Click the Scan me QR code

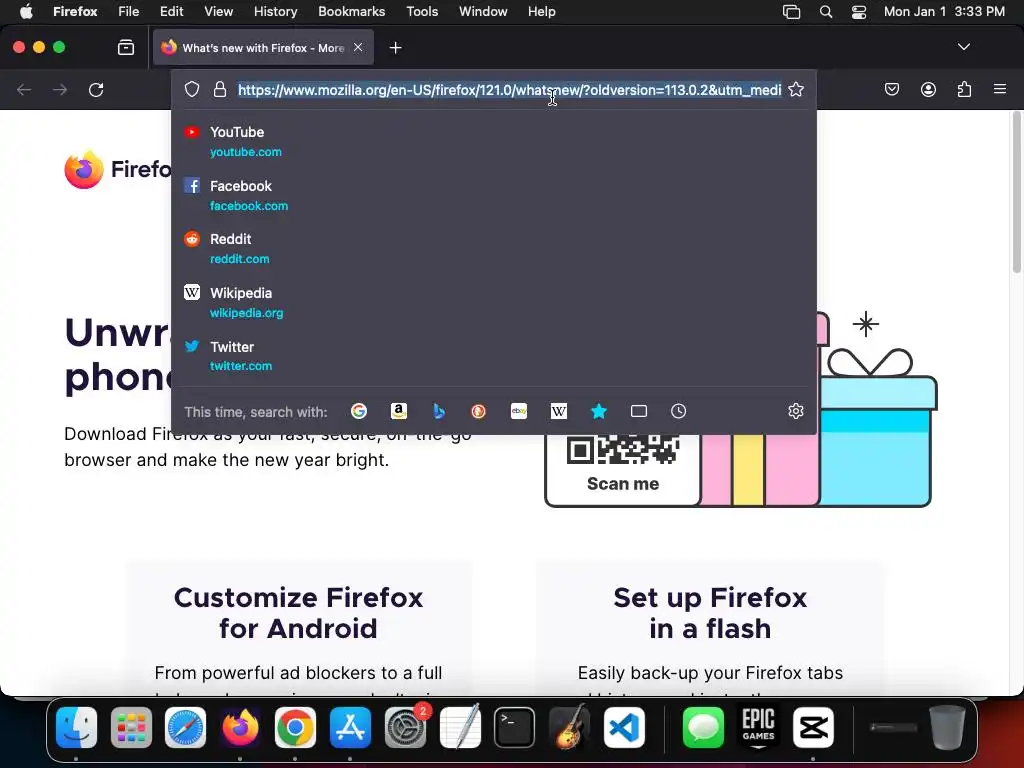click(623, 450)
